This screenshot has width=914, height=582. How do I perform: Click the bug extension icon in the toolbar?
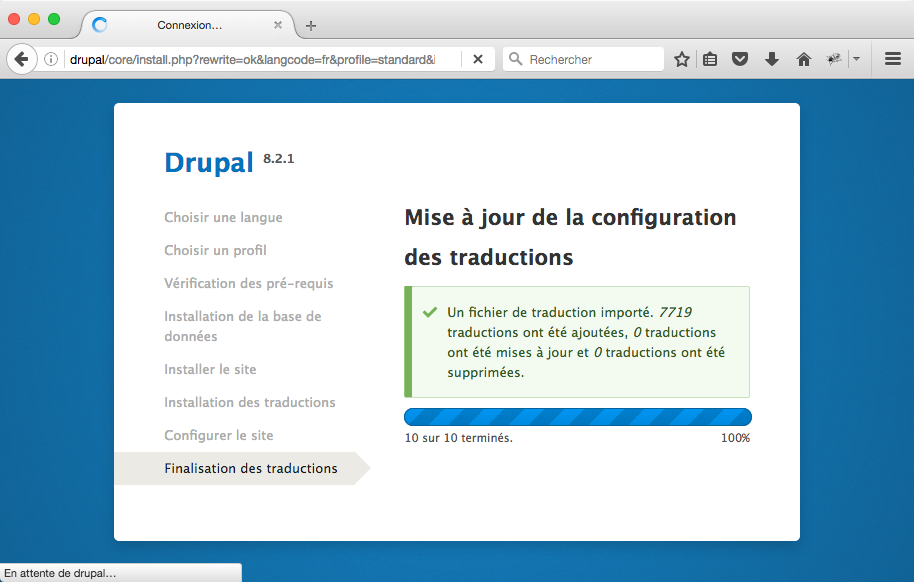834,59
